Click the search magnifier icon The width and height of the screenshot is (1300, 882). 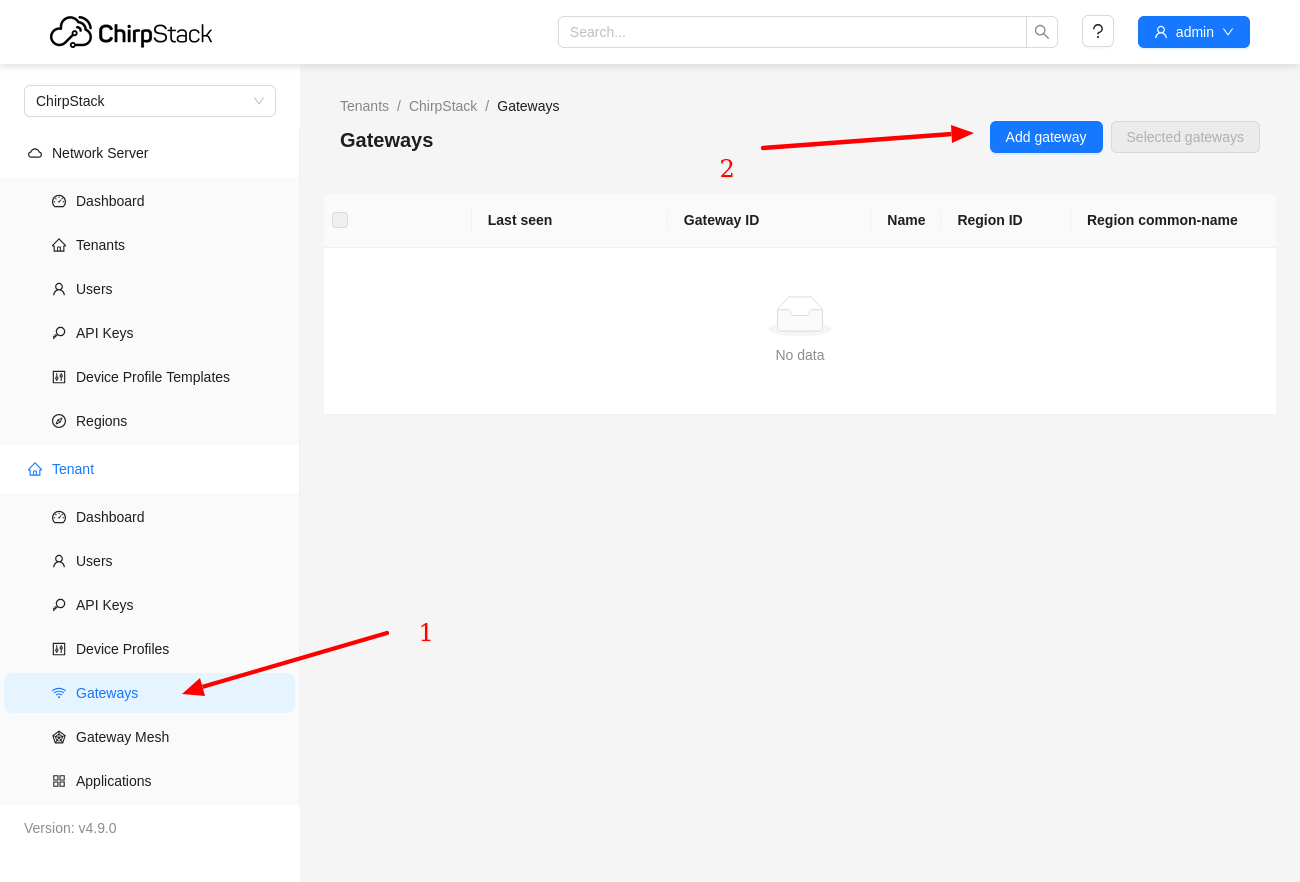point(1041,32)
